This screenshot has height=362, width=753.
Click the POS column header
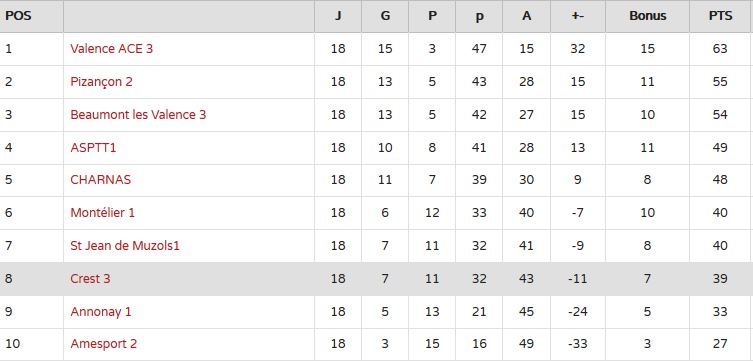click(x=18, y=16)
